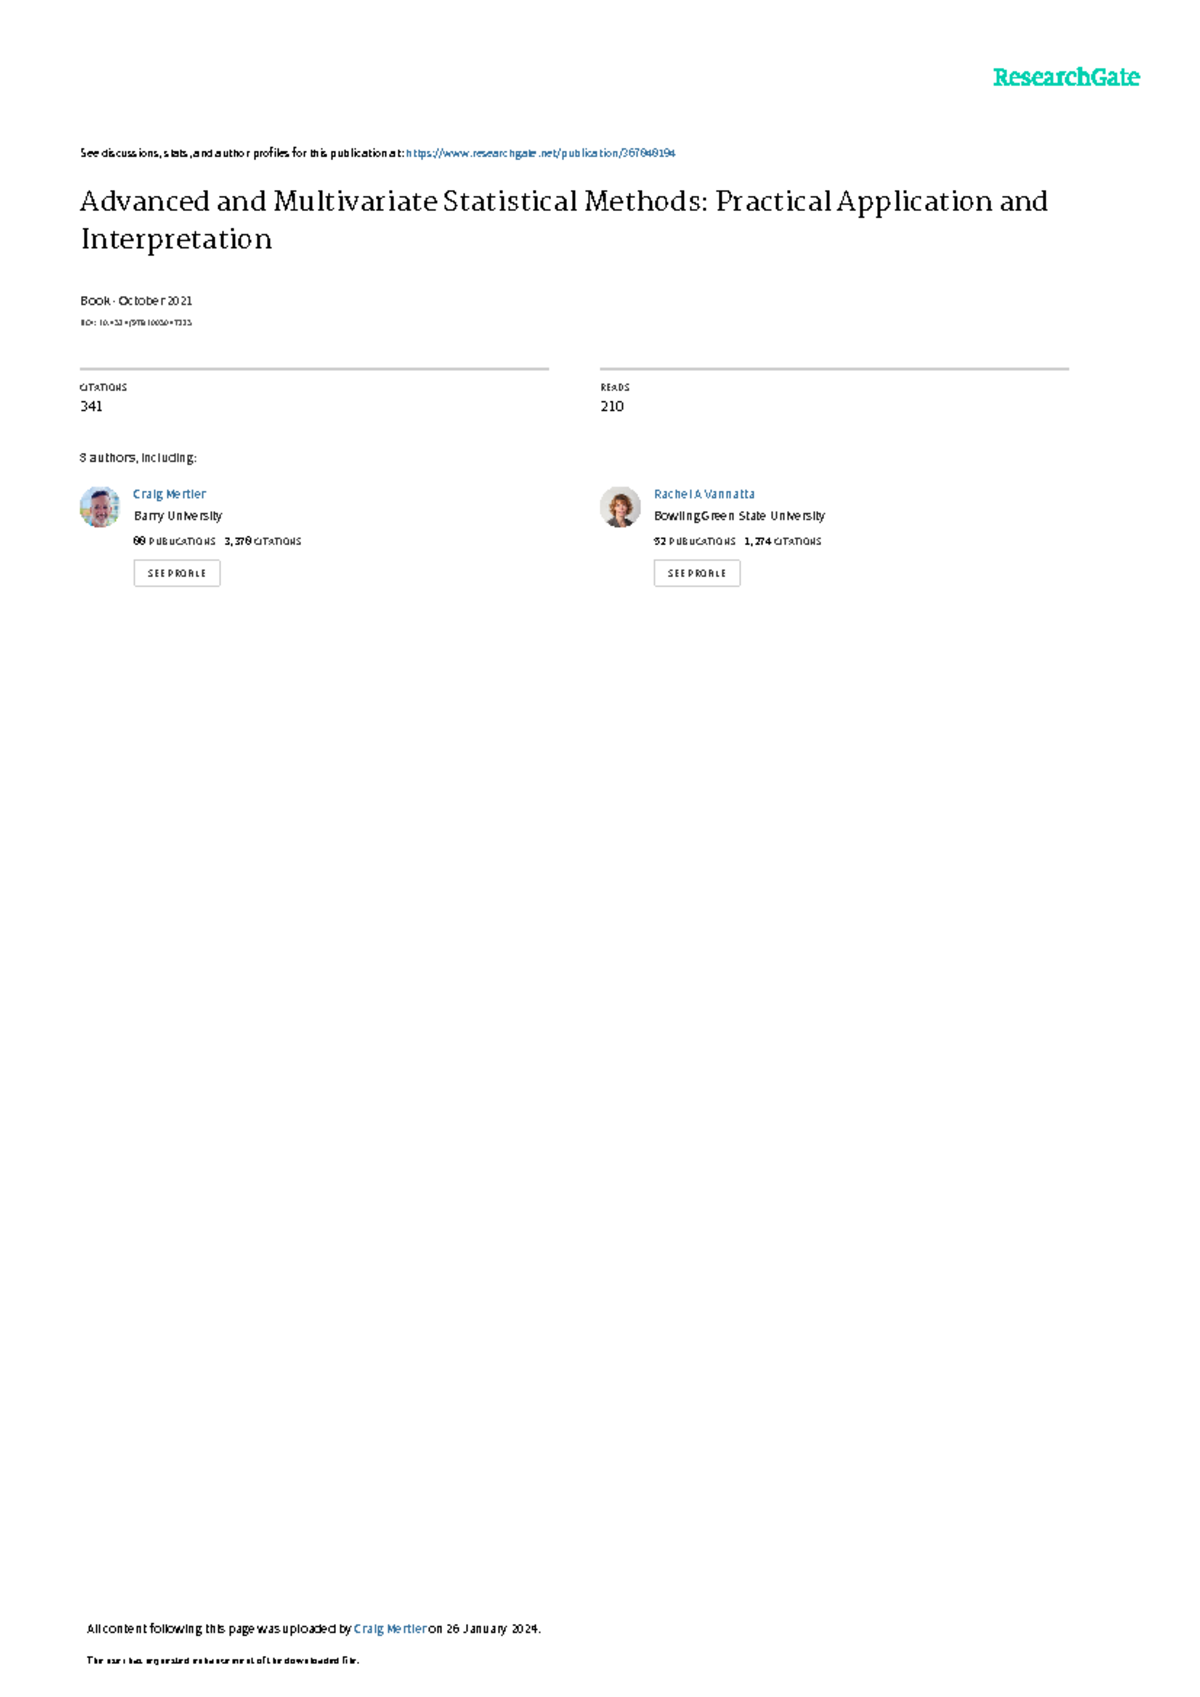This screenshot has height=1697, width=1200.
Task: Click Craig Mertler's 3,378 citations stat
Action: pos(263,541)
